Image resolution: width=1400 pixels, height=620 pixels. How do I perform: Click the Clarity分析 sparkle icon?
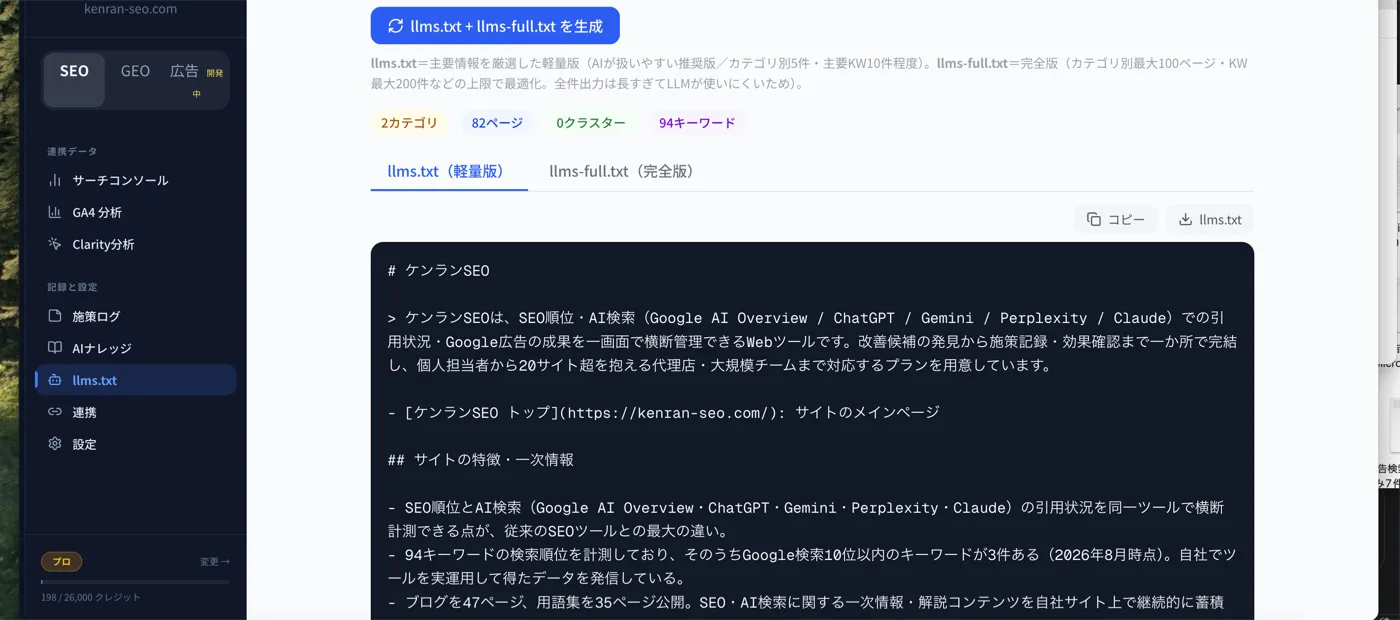pyautogui.click(x=55, y=244)
